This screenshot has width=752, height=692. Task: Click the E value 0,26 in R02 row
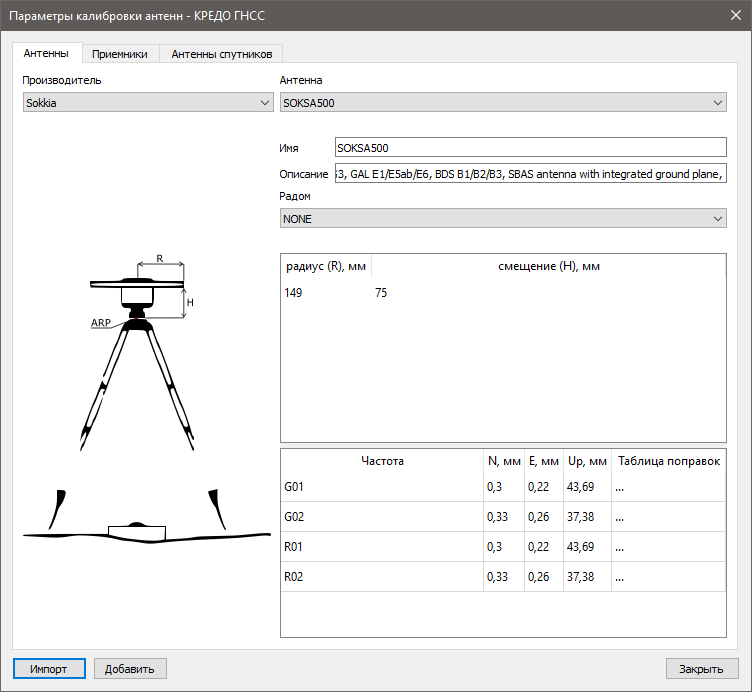pos(544,576)
